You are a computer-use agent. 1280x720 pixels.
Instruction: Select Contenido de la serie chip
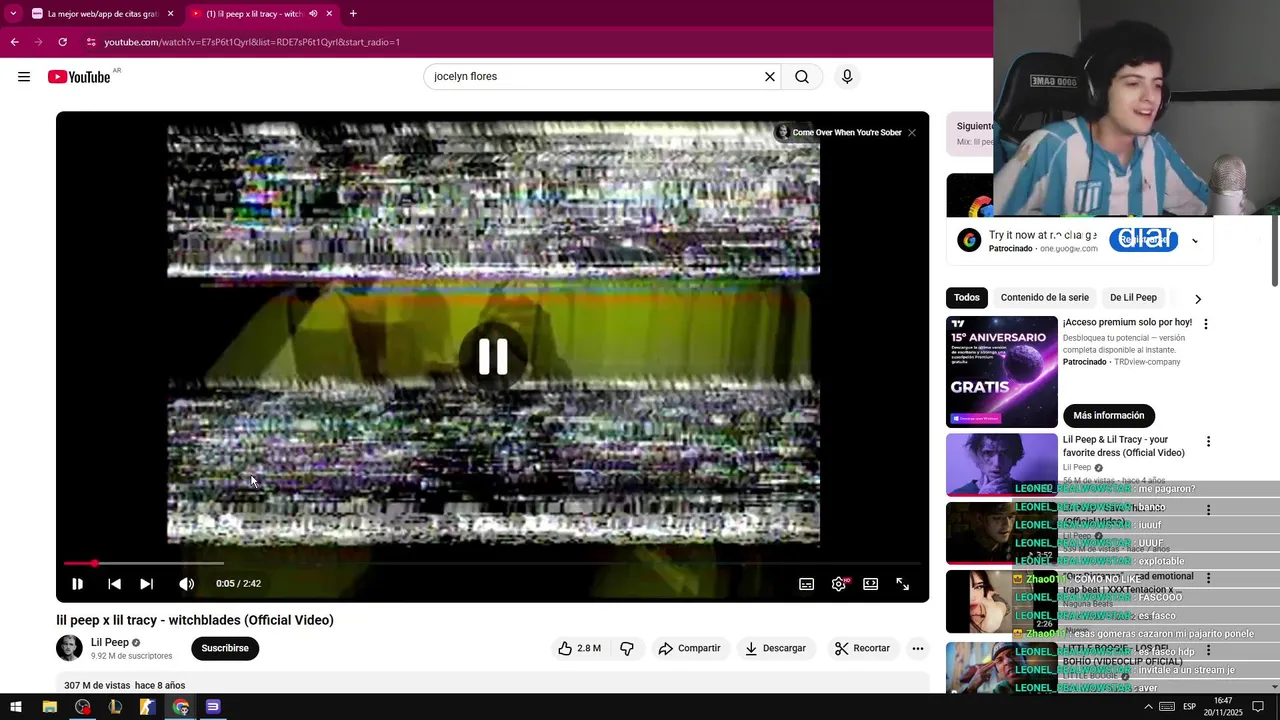click(1044, 298)
